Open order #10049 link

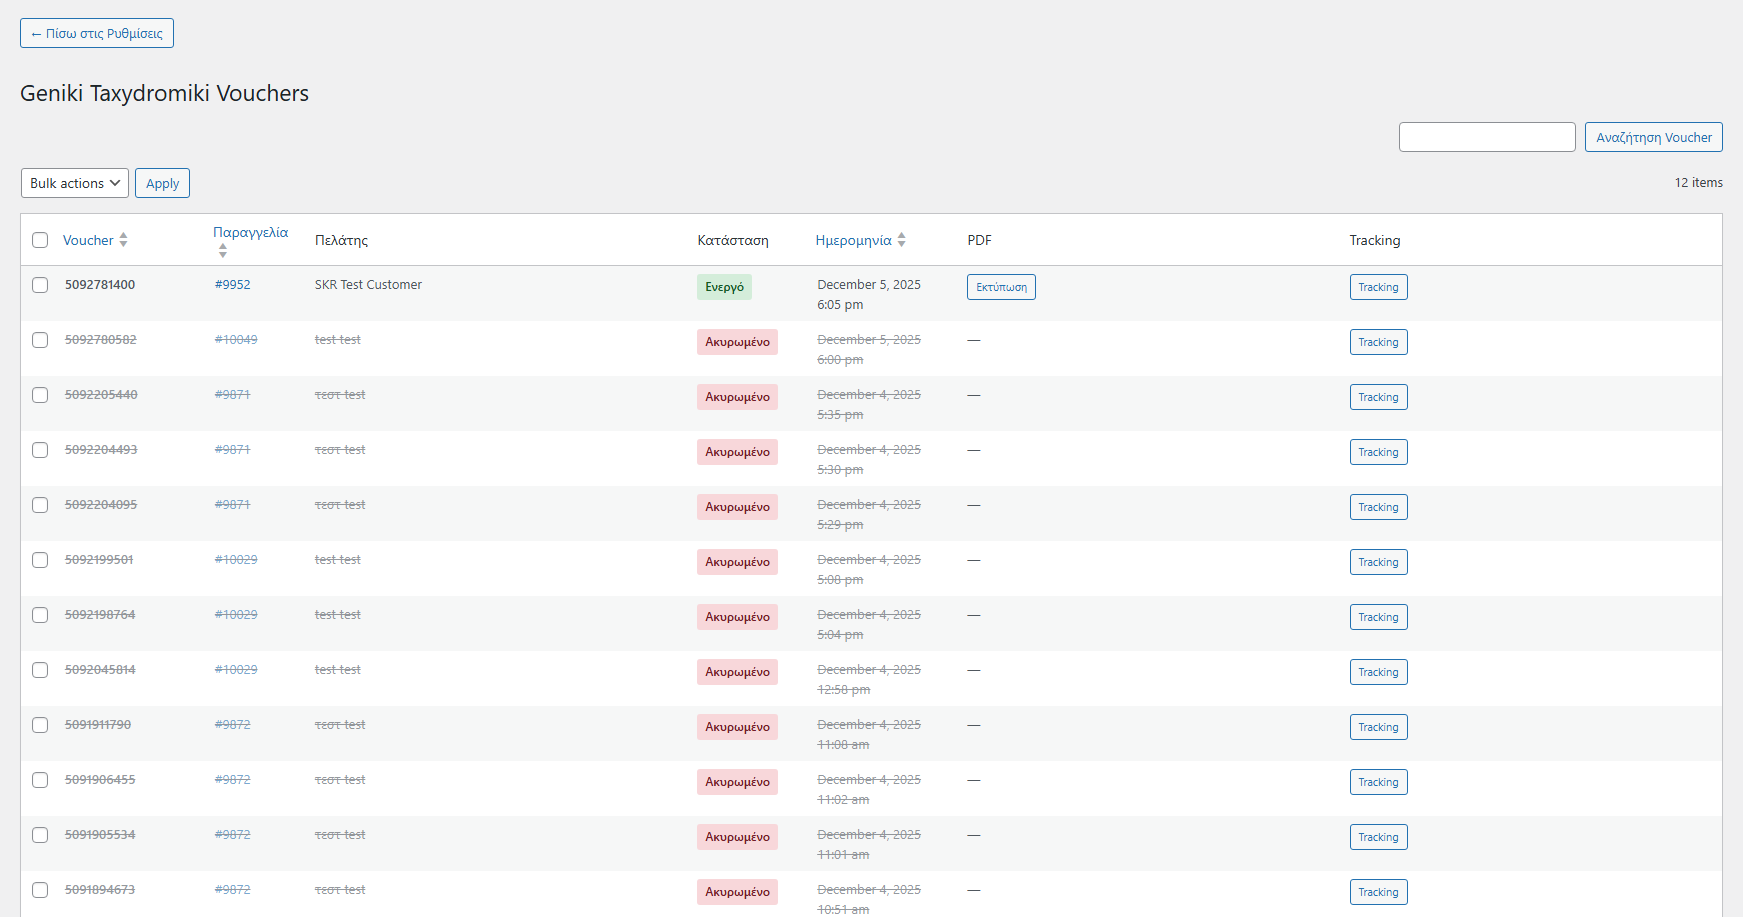pos(236,340)
